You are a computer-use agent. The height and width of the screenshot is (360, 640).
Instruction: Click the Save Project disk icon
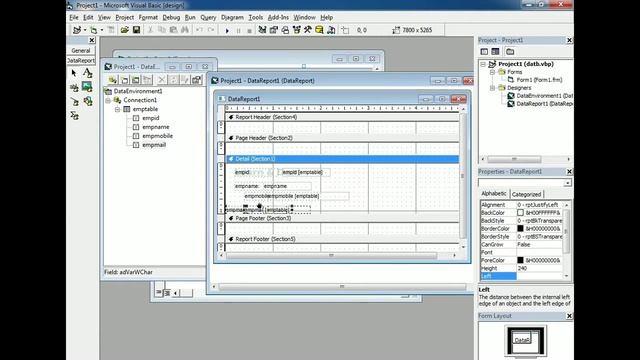click(x=136, y=30)
